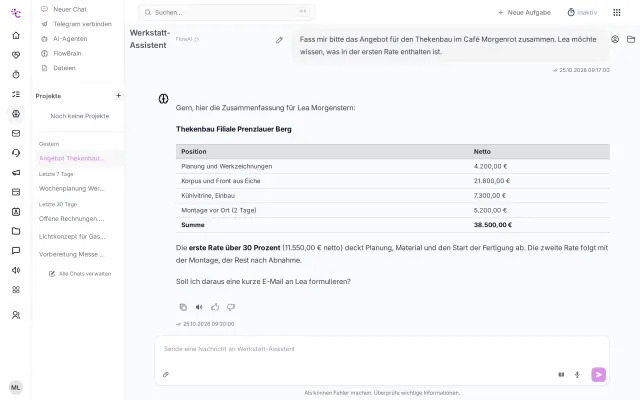Screen dimensions: 640x400
Task: Give thumbs down to the reply
Action: (x=231, y=307)
